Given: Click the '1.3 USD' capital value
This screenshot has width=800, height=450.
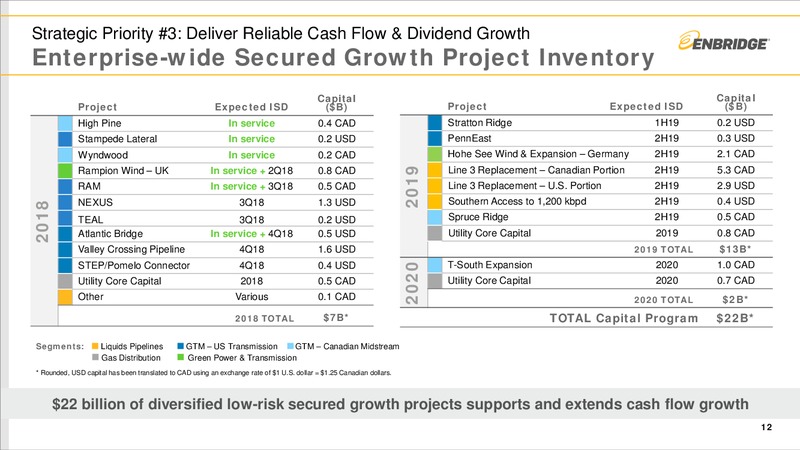Looking at the screenshot, I should click(x=337, y=203).
